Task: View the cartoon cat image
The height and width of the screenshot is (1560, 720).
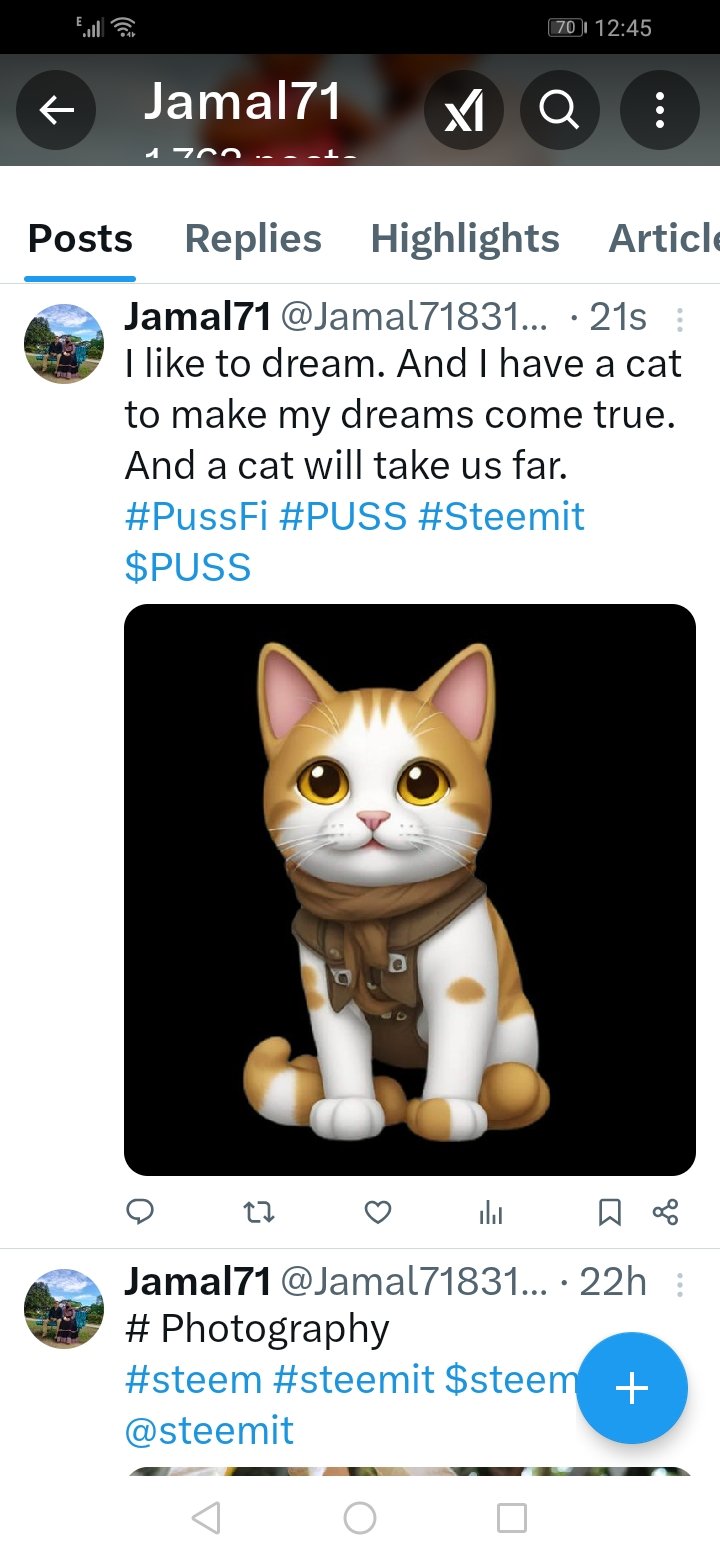Action: coord(410,889)
